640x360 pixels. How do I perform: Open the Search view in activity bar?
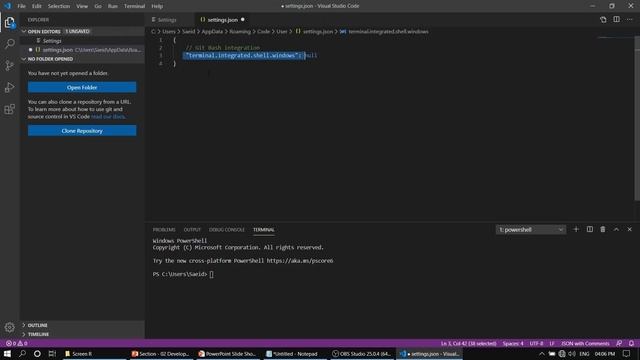point(9,44)
